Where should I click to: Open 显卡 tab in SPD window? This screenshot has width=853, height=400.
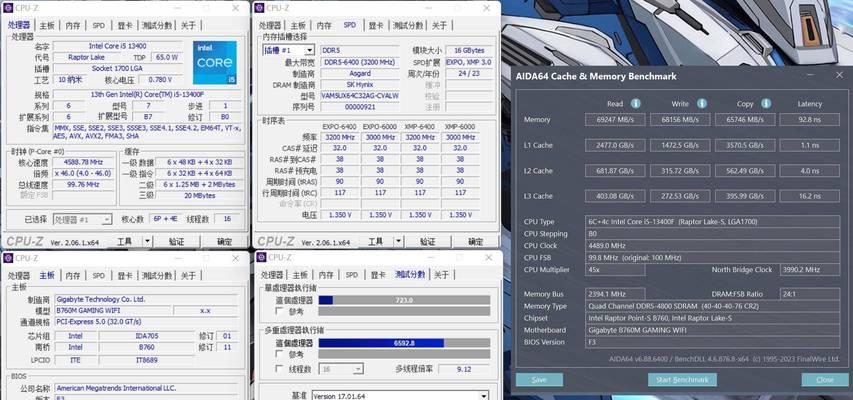[x=376, y=25]
